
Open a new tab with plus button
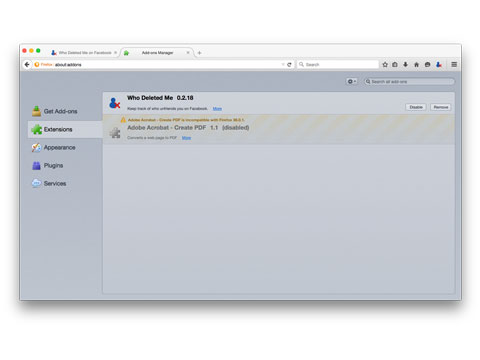(x=199, y=53)
